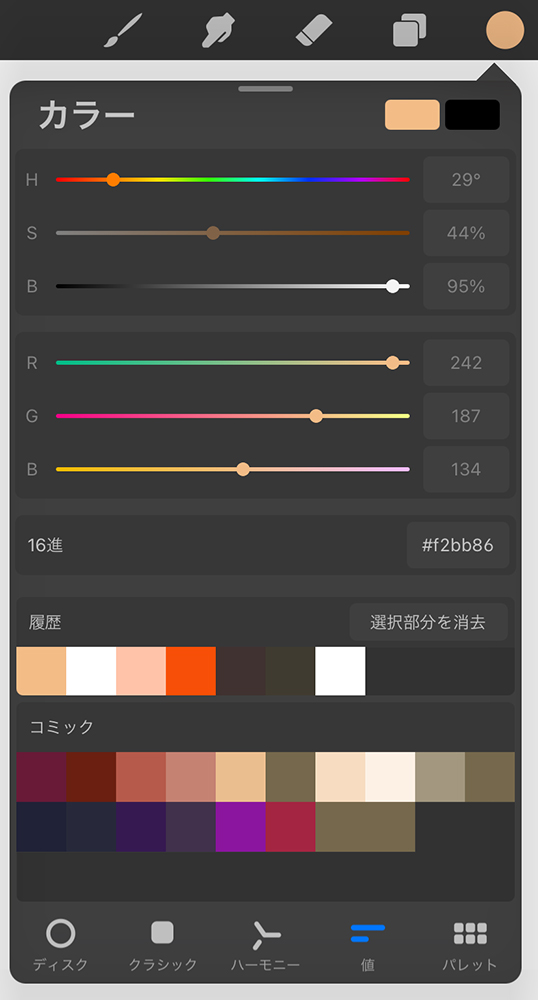Select the secondary black color swatch
Screen dimensions: 538x1000
pyautogui.click(x=472, y=115)
